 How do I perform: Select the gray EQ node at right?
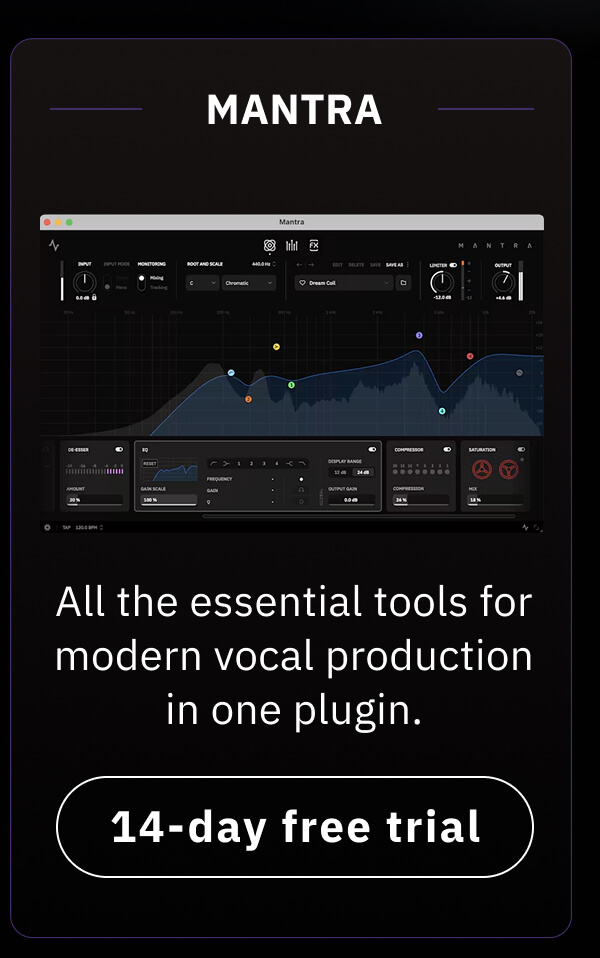[519, 373]
